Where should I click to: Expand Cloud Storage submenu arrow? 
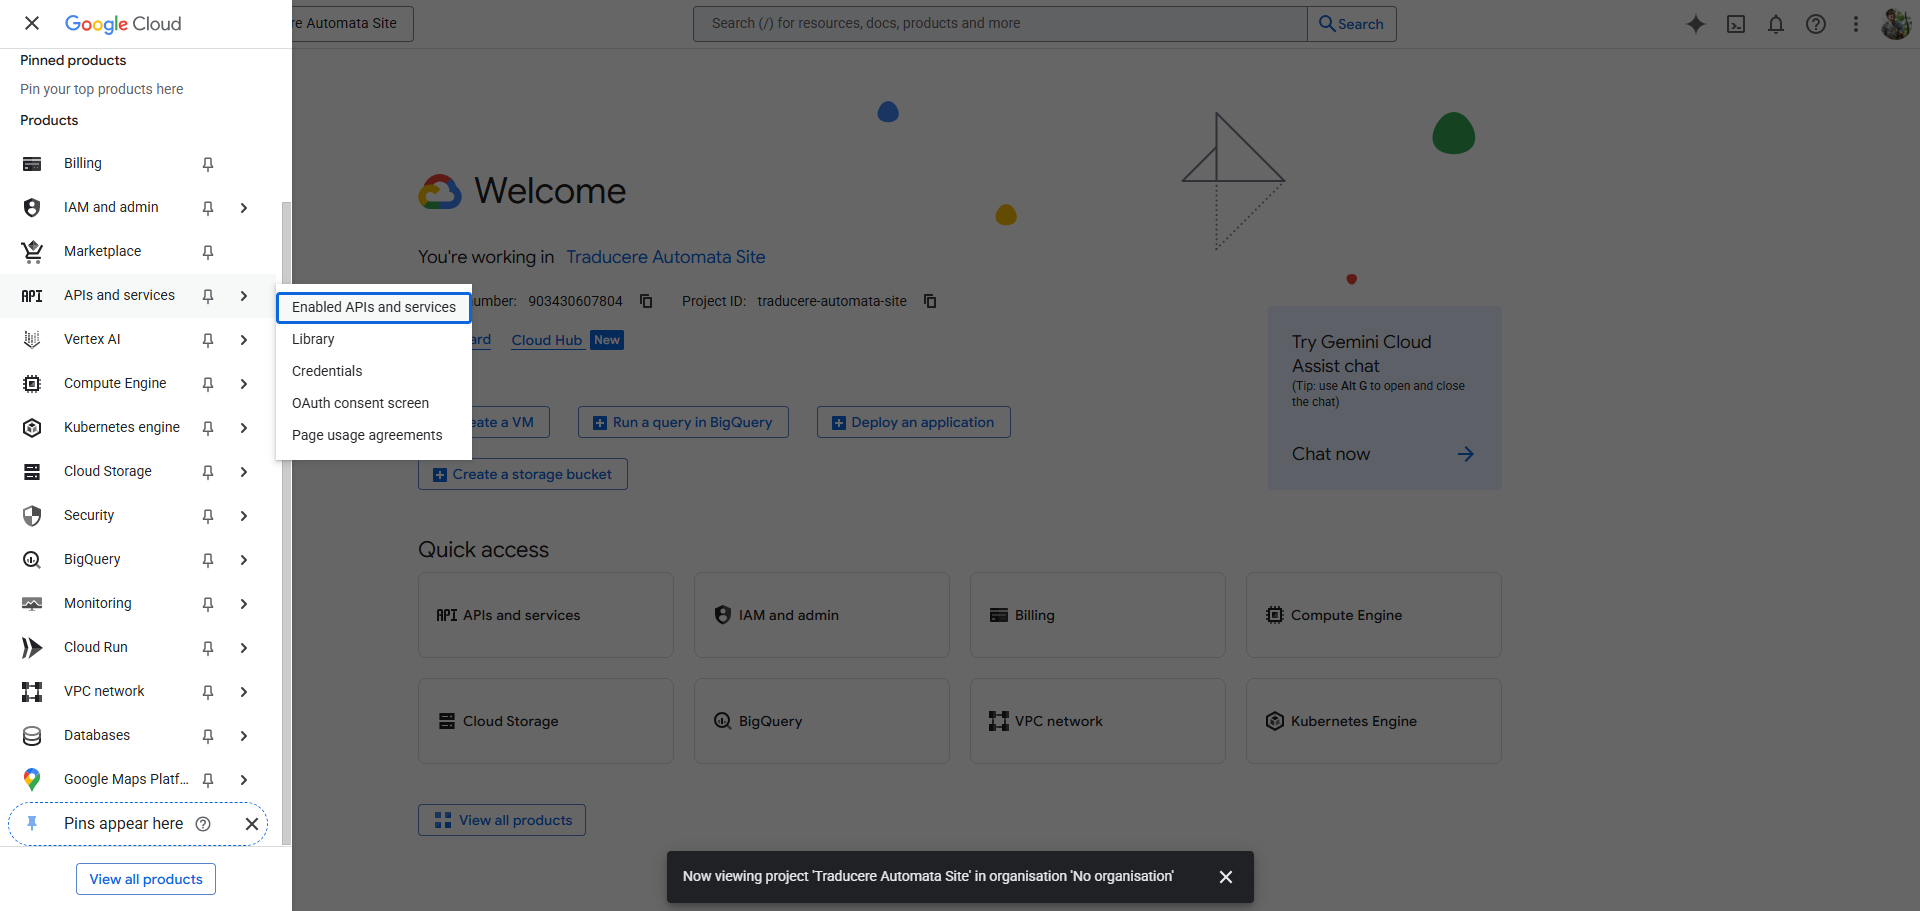[244, 472]
